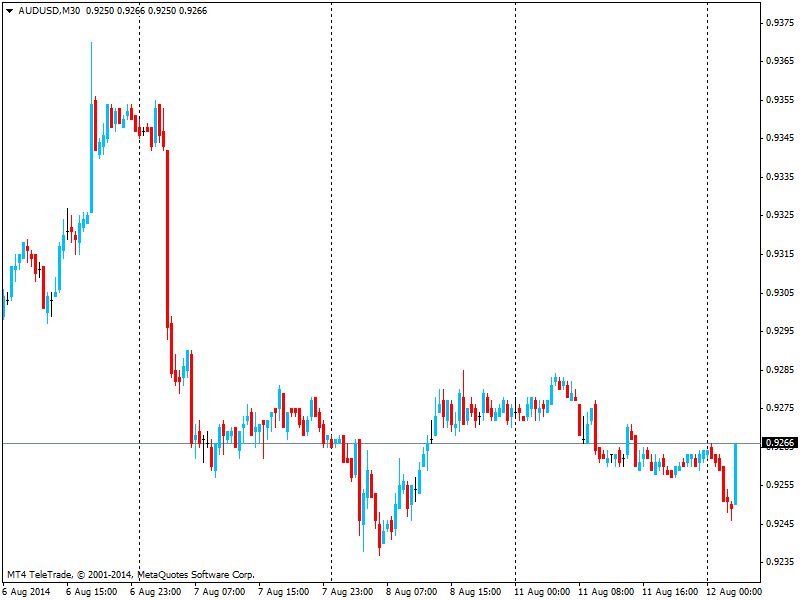The image size is (800, 600).
Task: Click the MT4 TeleTrade copyright text
Action: [x=130, y=575]
